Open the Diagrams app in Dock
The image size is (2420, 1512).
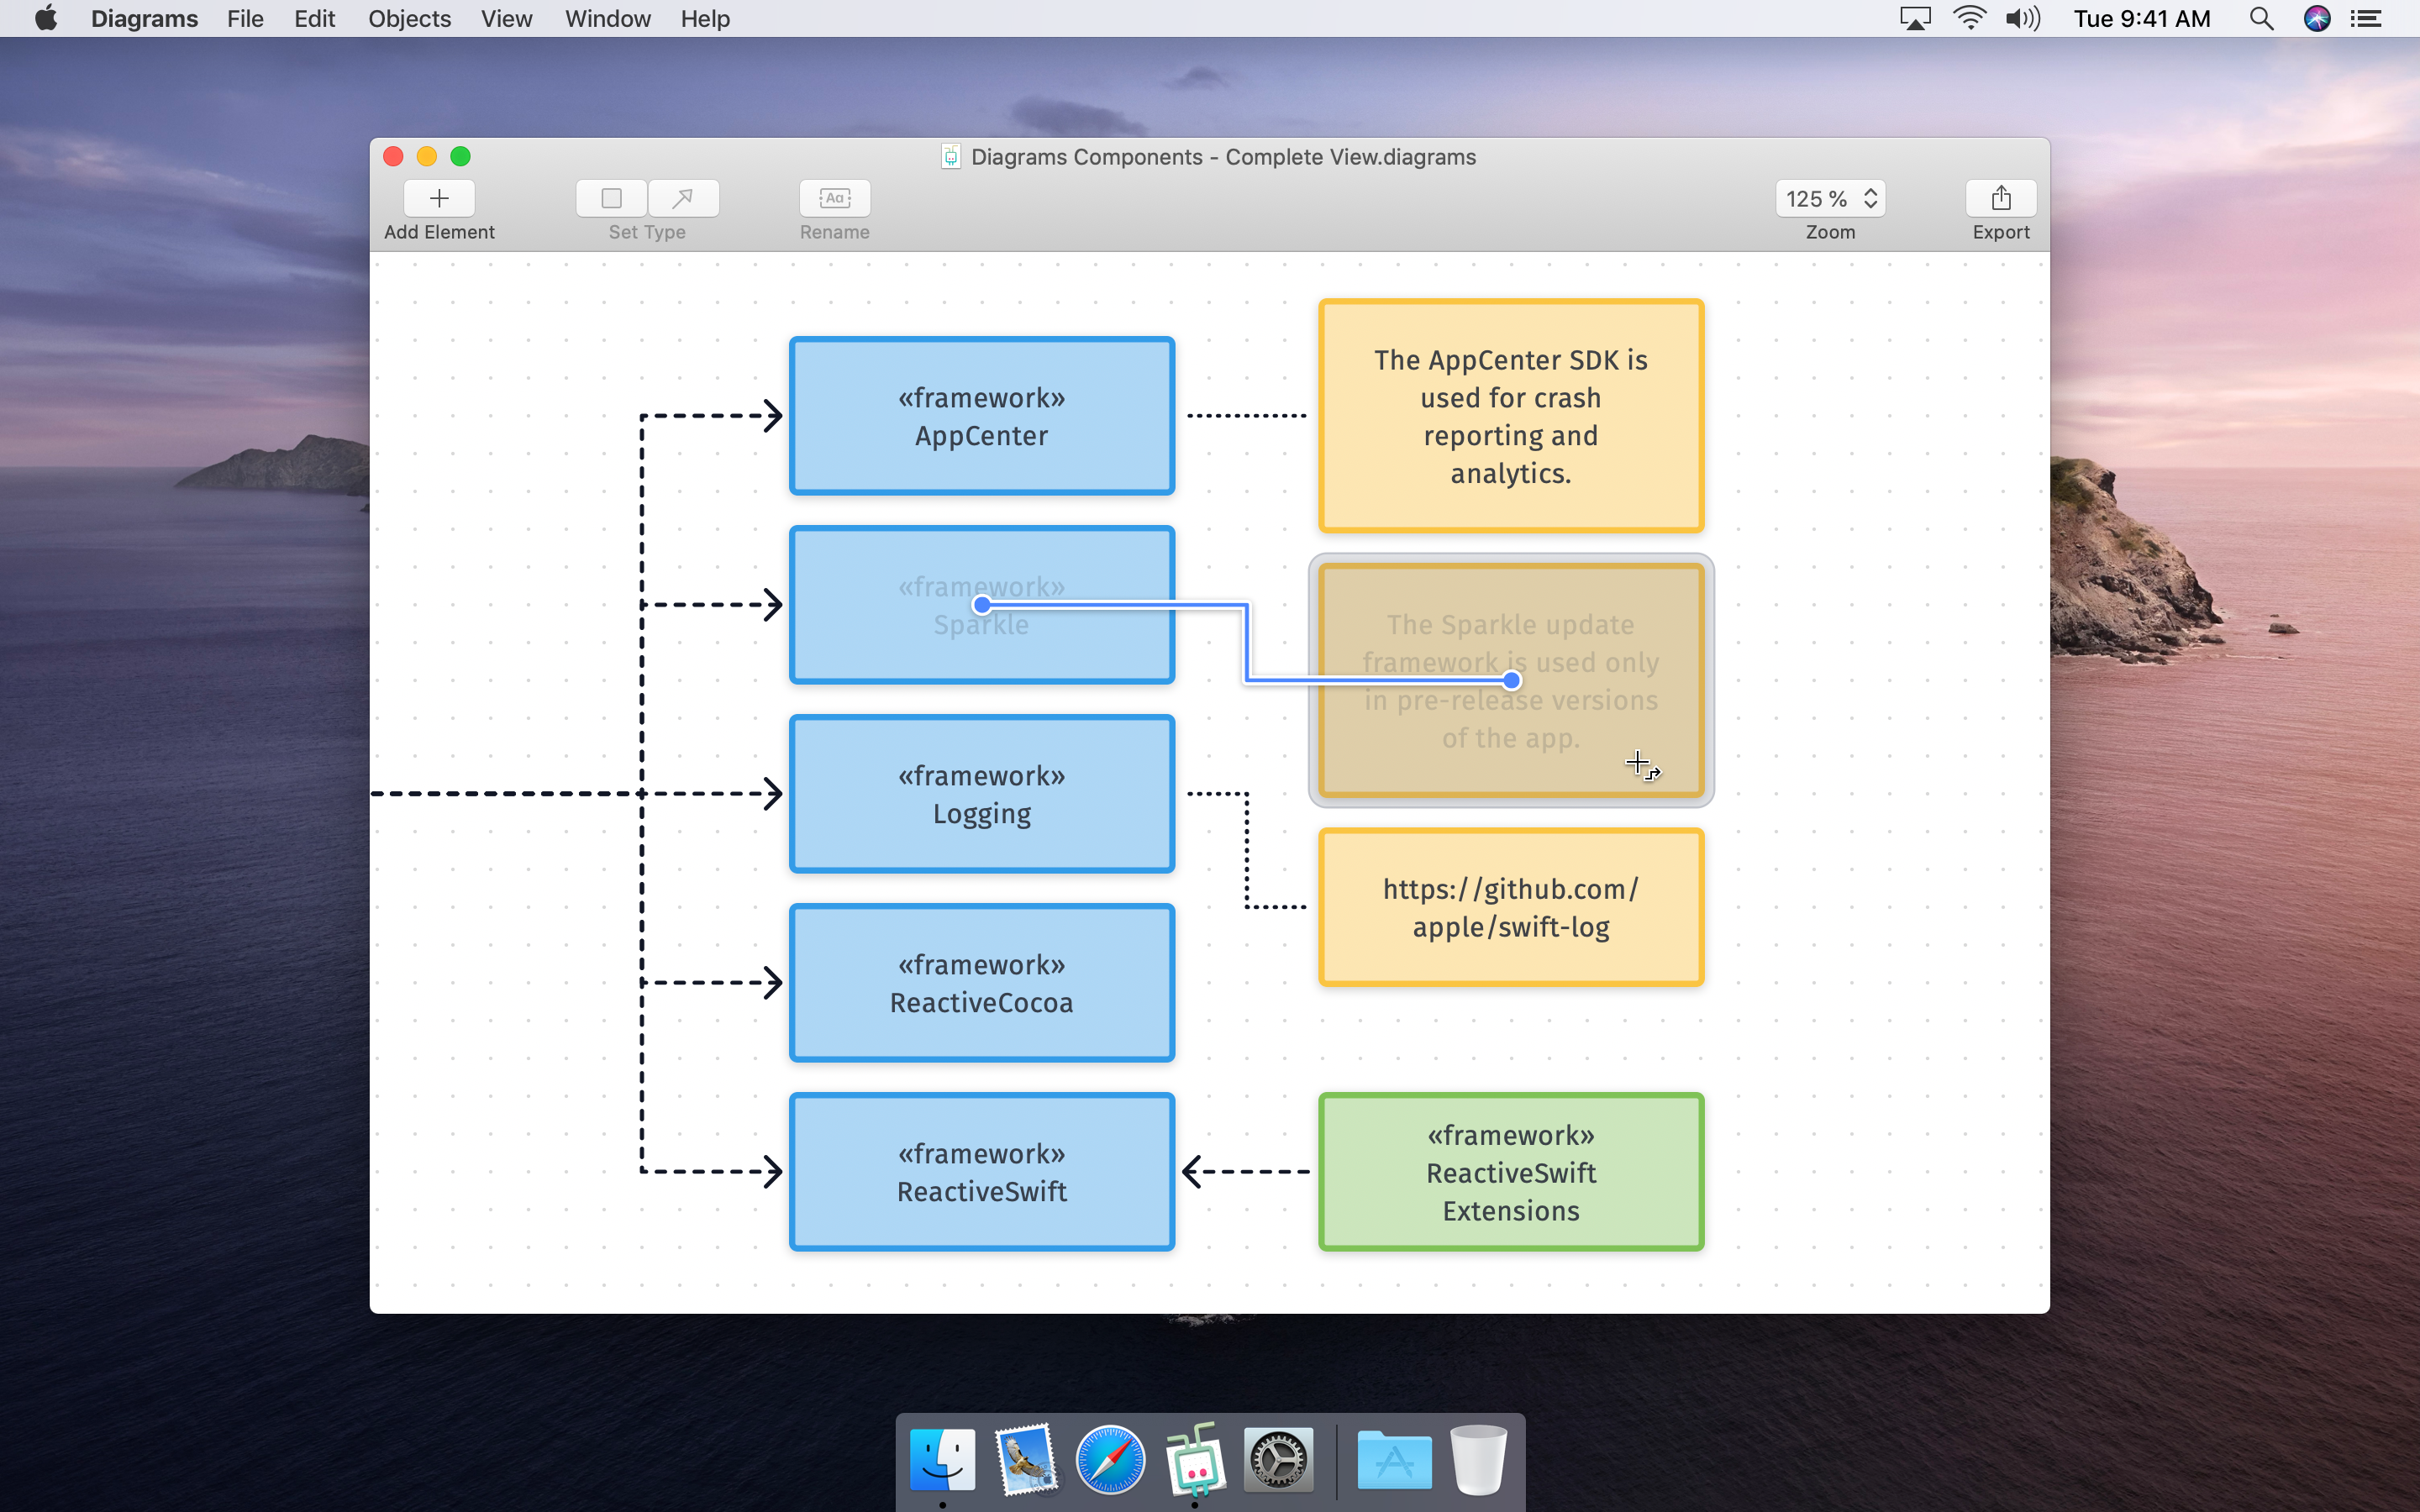pos(1194,1461)
